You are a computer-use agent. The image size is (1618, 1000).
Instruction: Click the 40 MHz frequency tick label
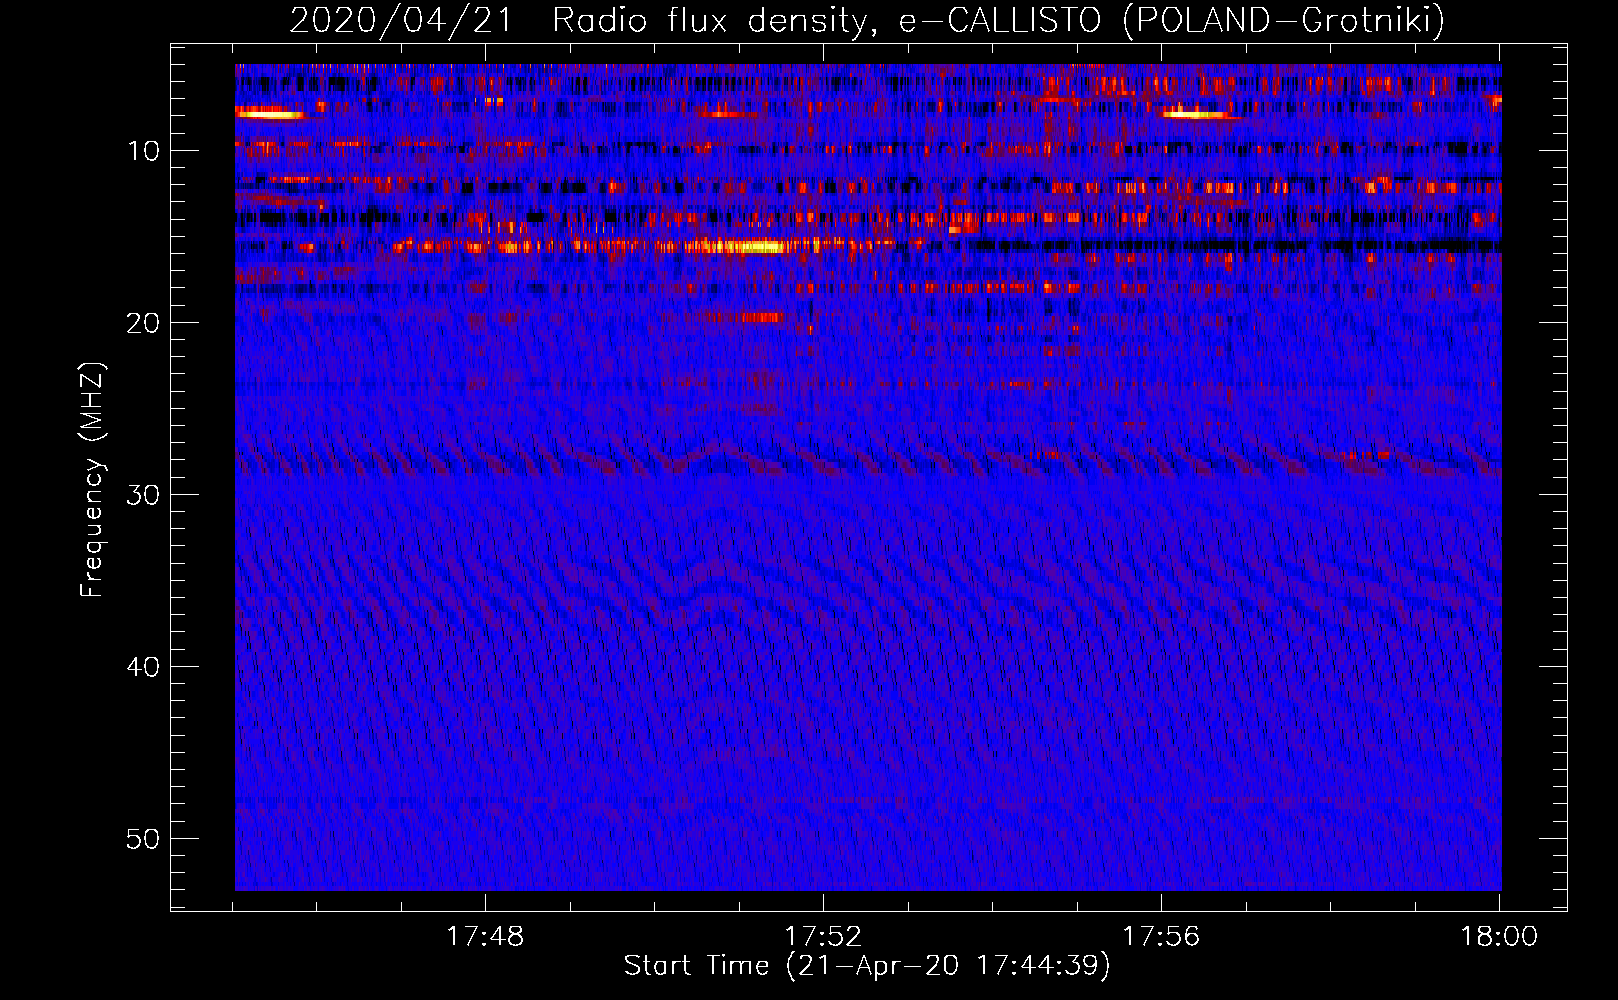click(x=143, y=667)
